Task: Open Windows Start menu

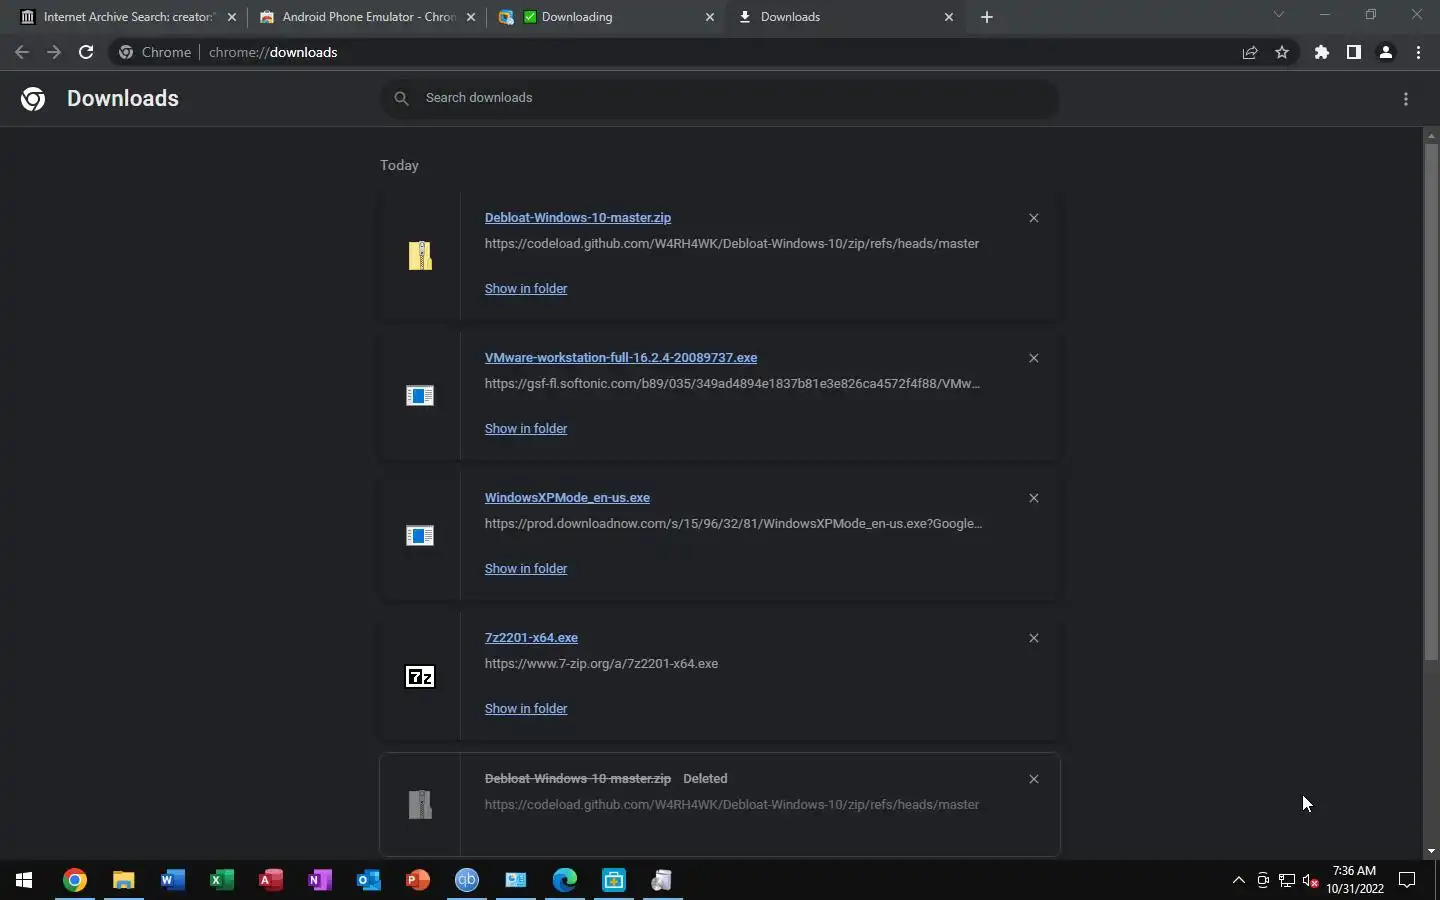Action: coord(24,880)
